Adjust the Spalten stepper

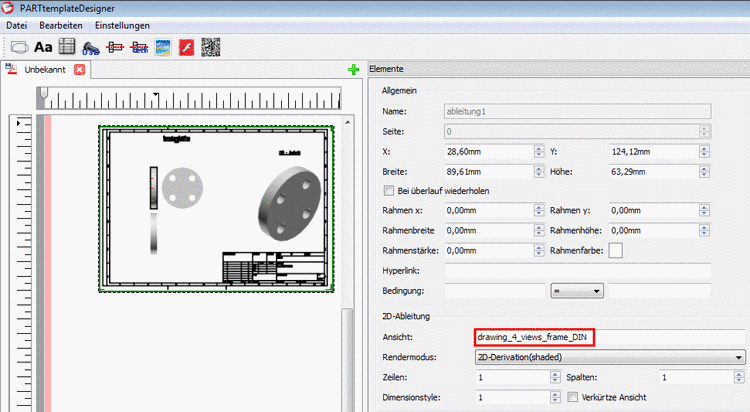(x=739, y=377)
